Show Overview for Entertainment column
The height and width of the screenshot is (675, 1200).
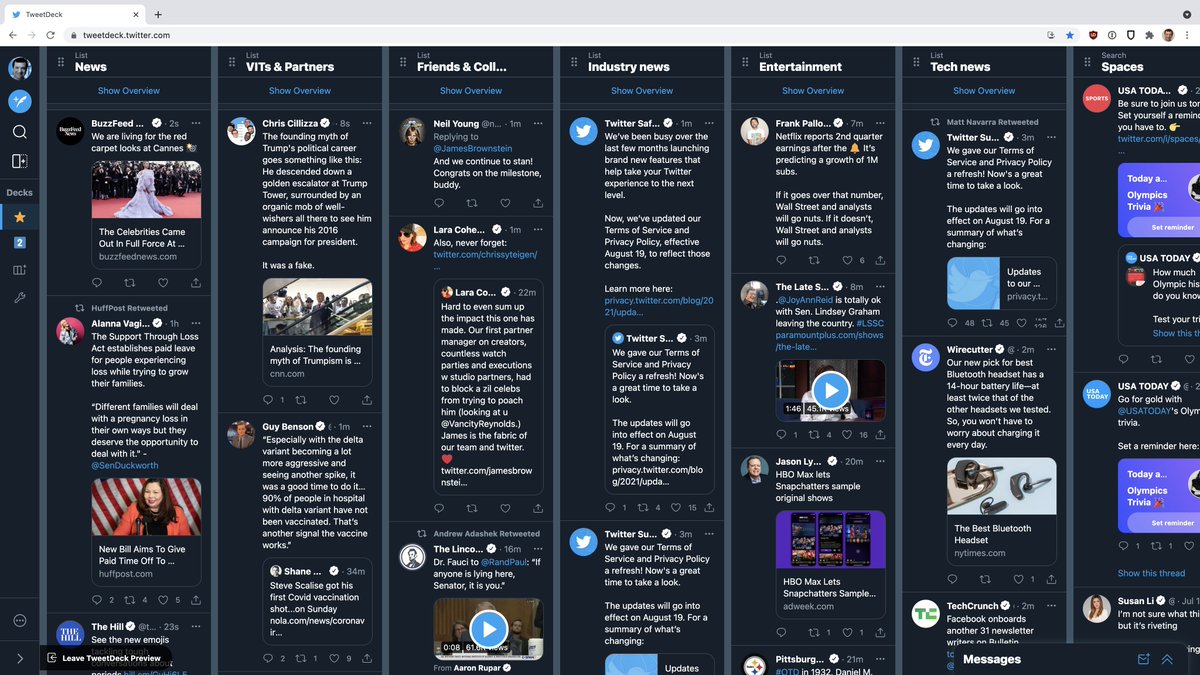pyautogui.click(x=813, y=91)
